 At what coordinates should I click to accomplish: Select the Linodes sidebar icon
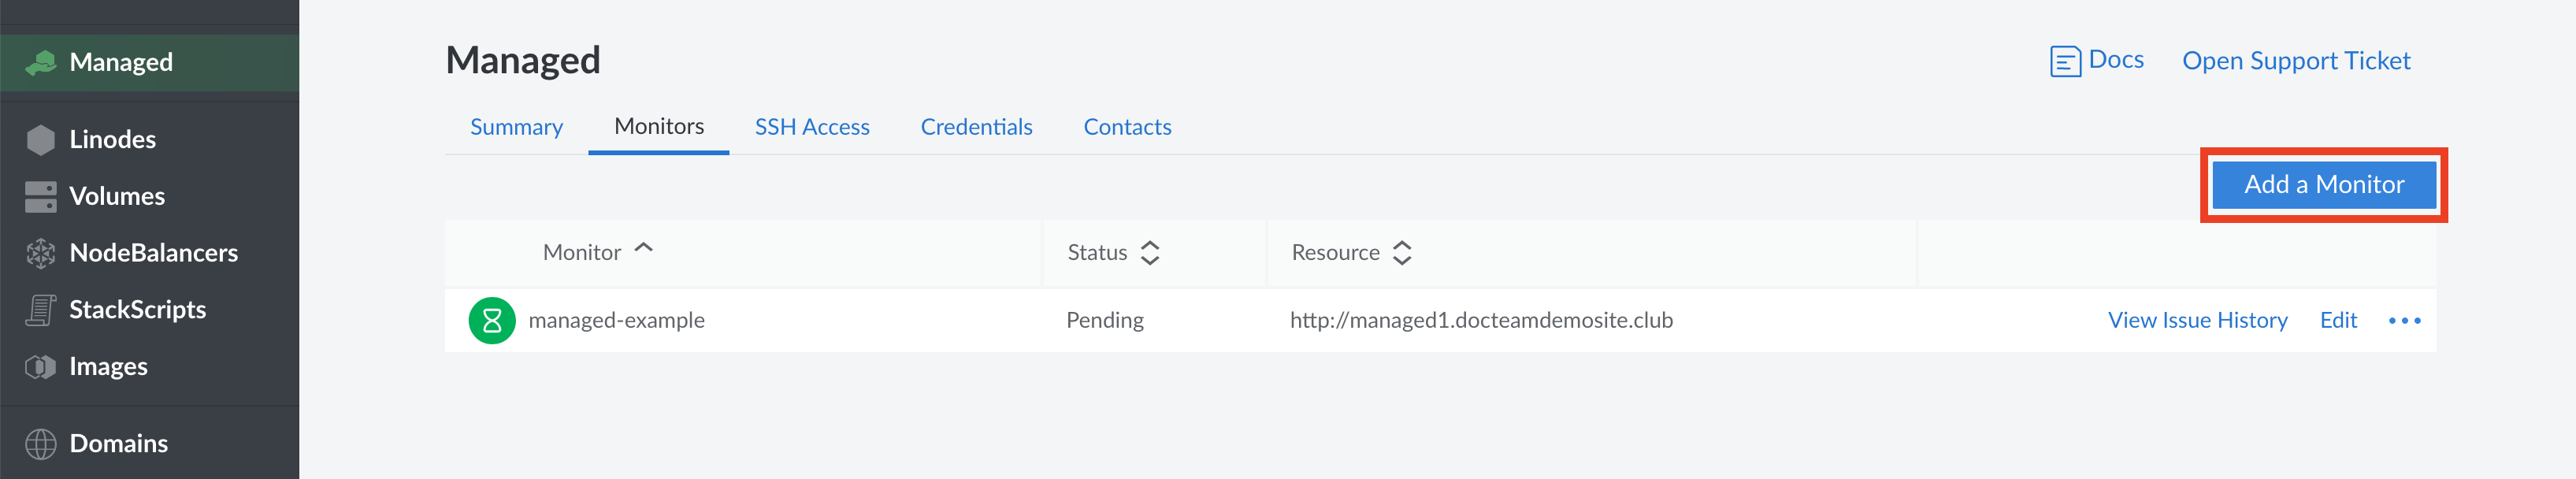(x=41, y=139)
